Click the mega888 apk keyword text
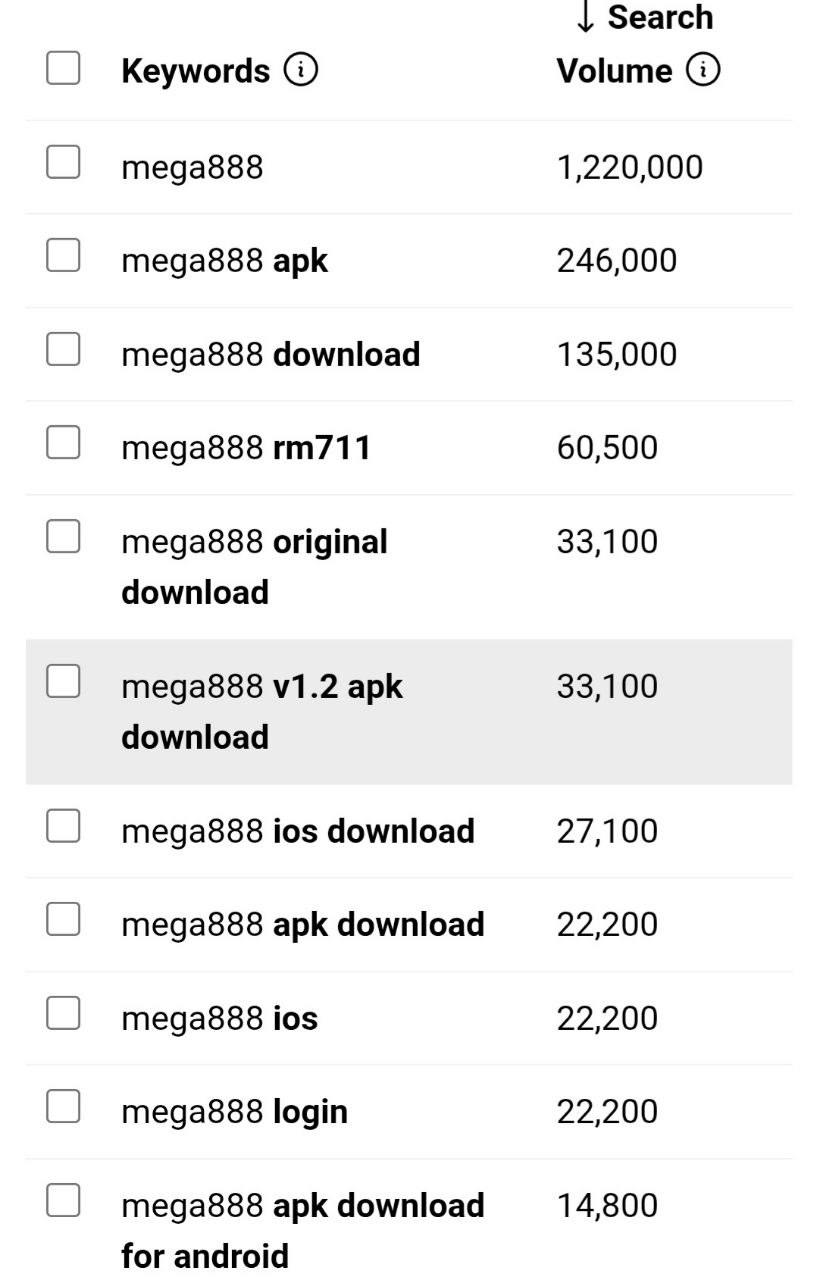813x1280 pixels. coord(224,261)
